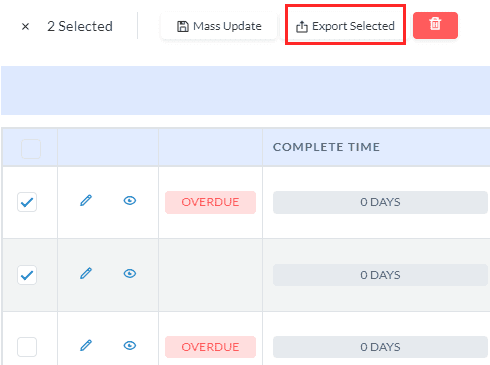The height and width of the screenshot is (365, 490).
Task: Click the 0 DAYS value in the first row
Action: [x=380, y=202]
